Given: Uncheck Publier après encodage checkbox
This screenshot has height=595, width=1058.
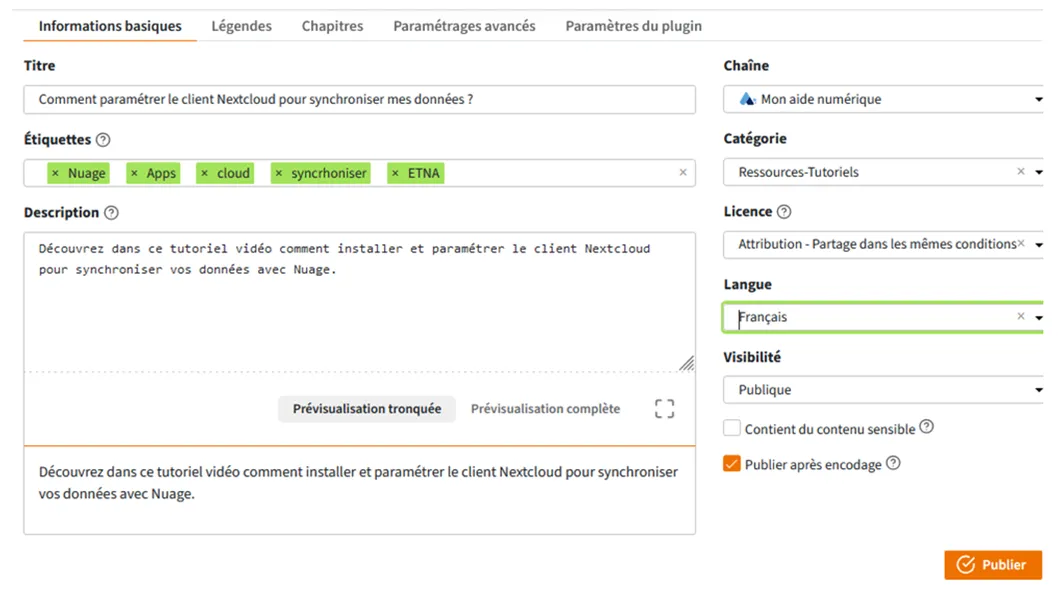Looking at the screenshot, I should 731,463.
